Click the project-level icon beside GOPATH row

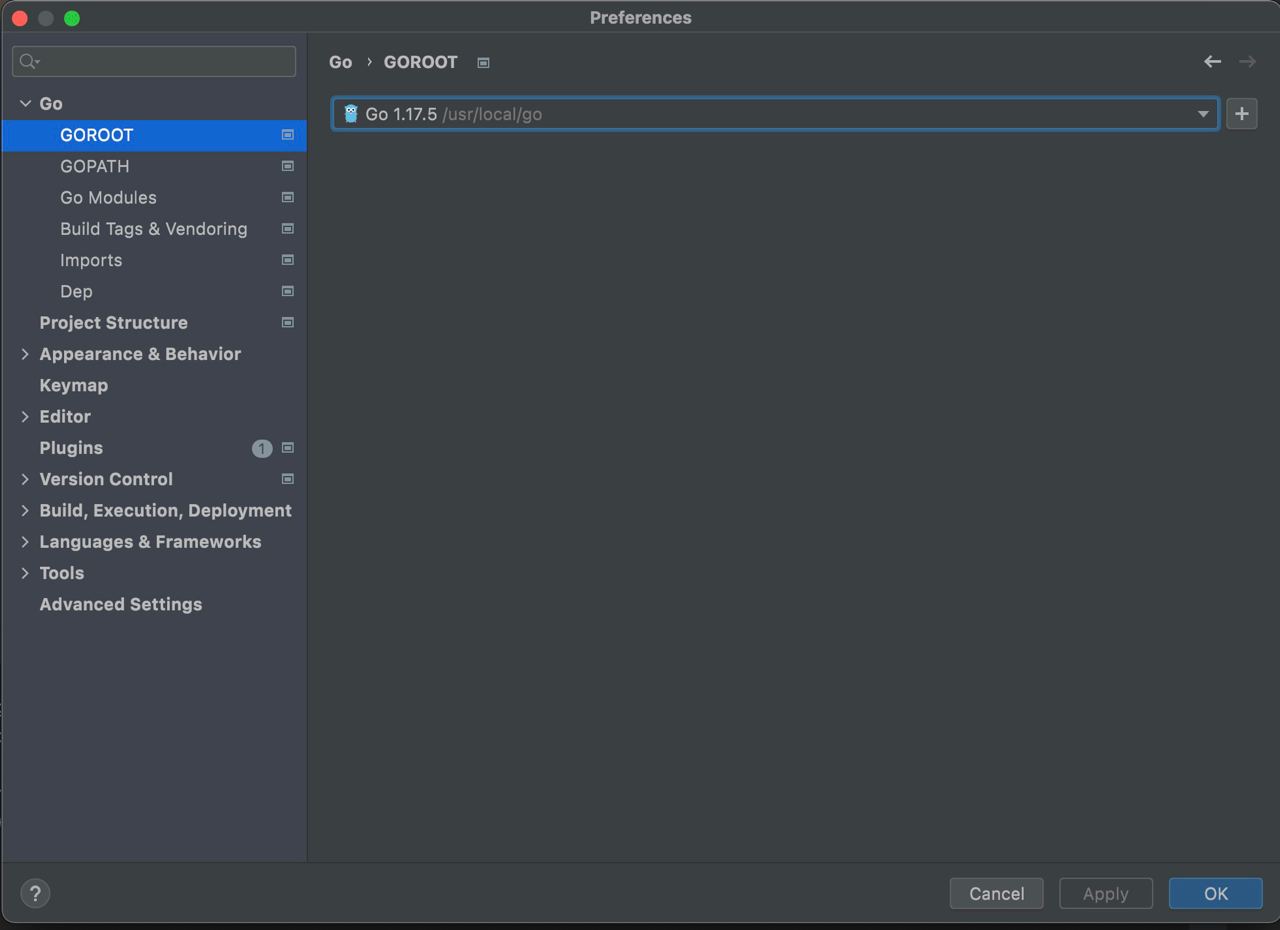287,166
